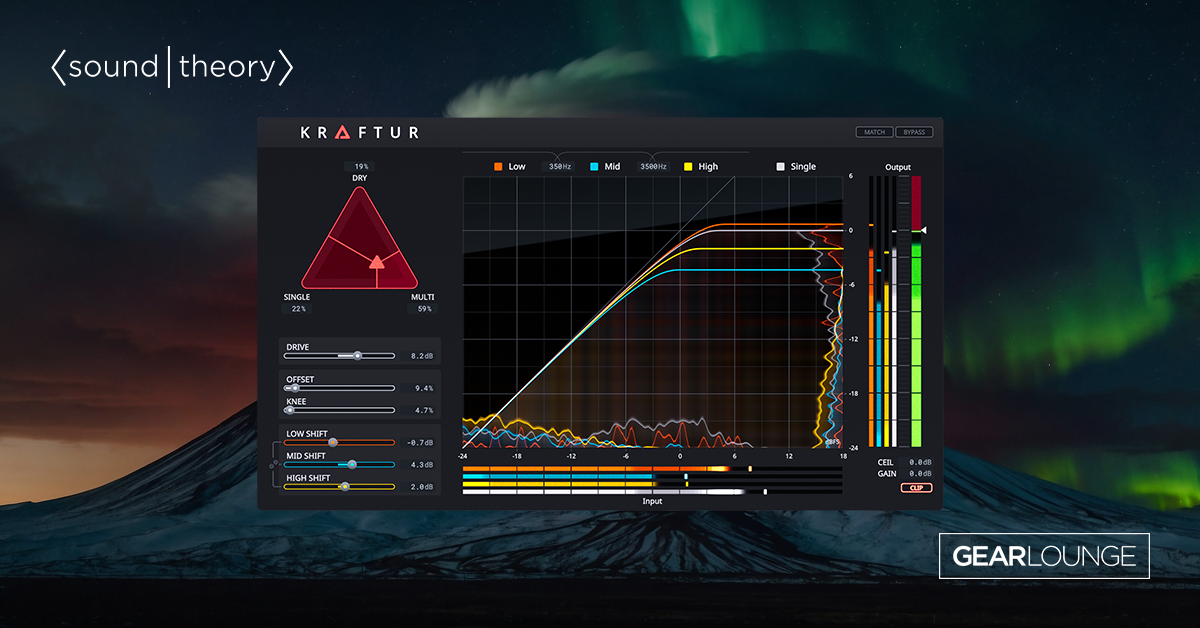Toggle the CLIP button

[x=915, y=488]
